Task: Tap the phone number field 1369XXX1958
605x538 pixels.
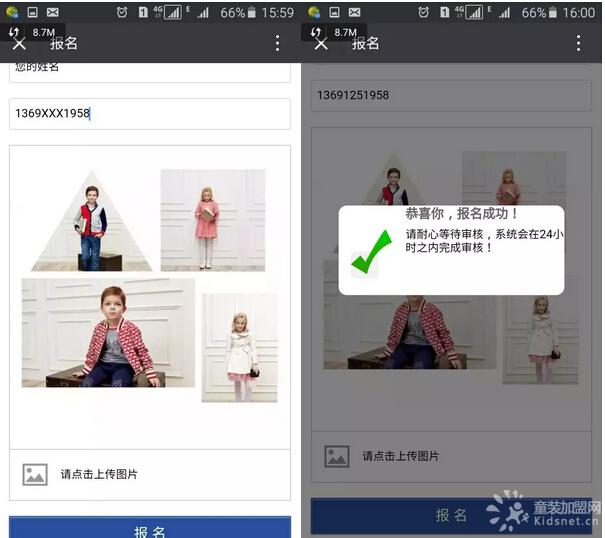Action: click(x=150, y=113)
